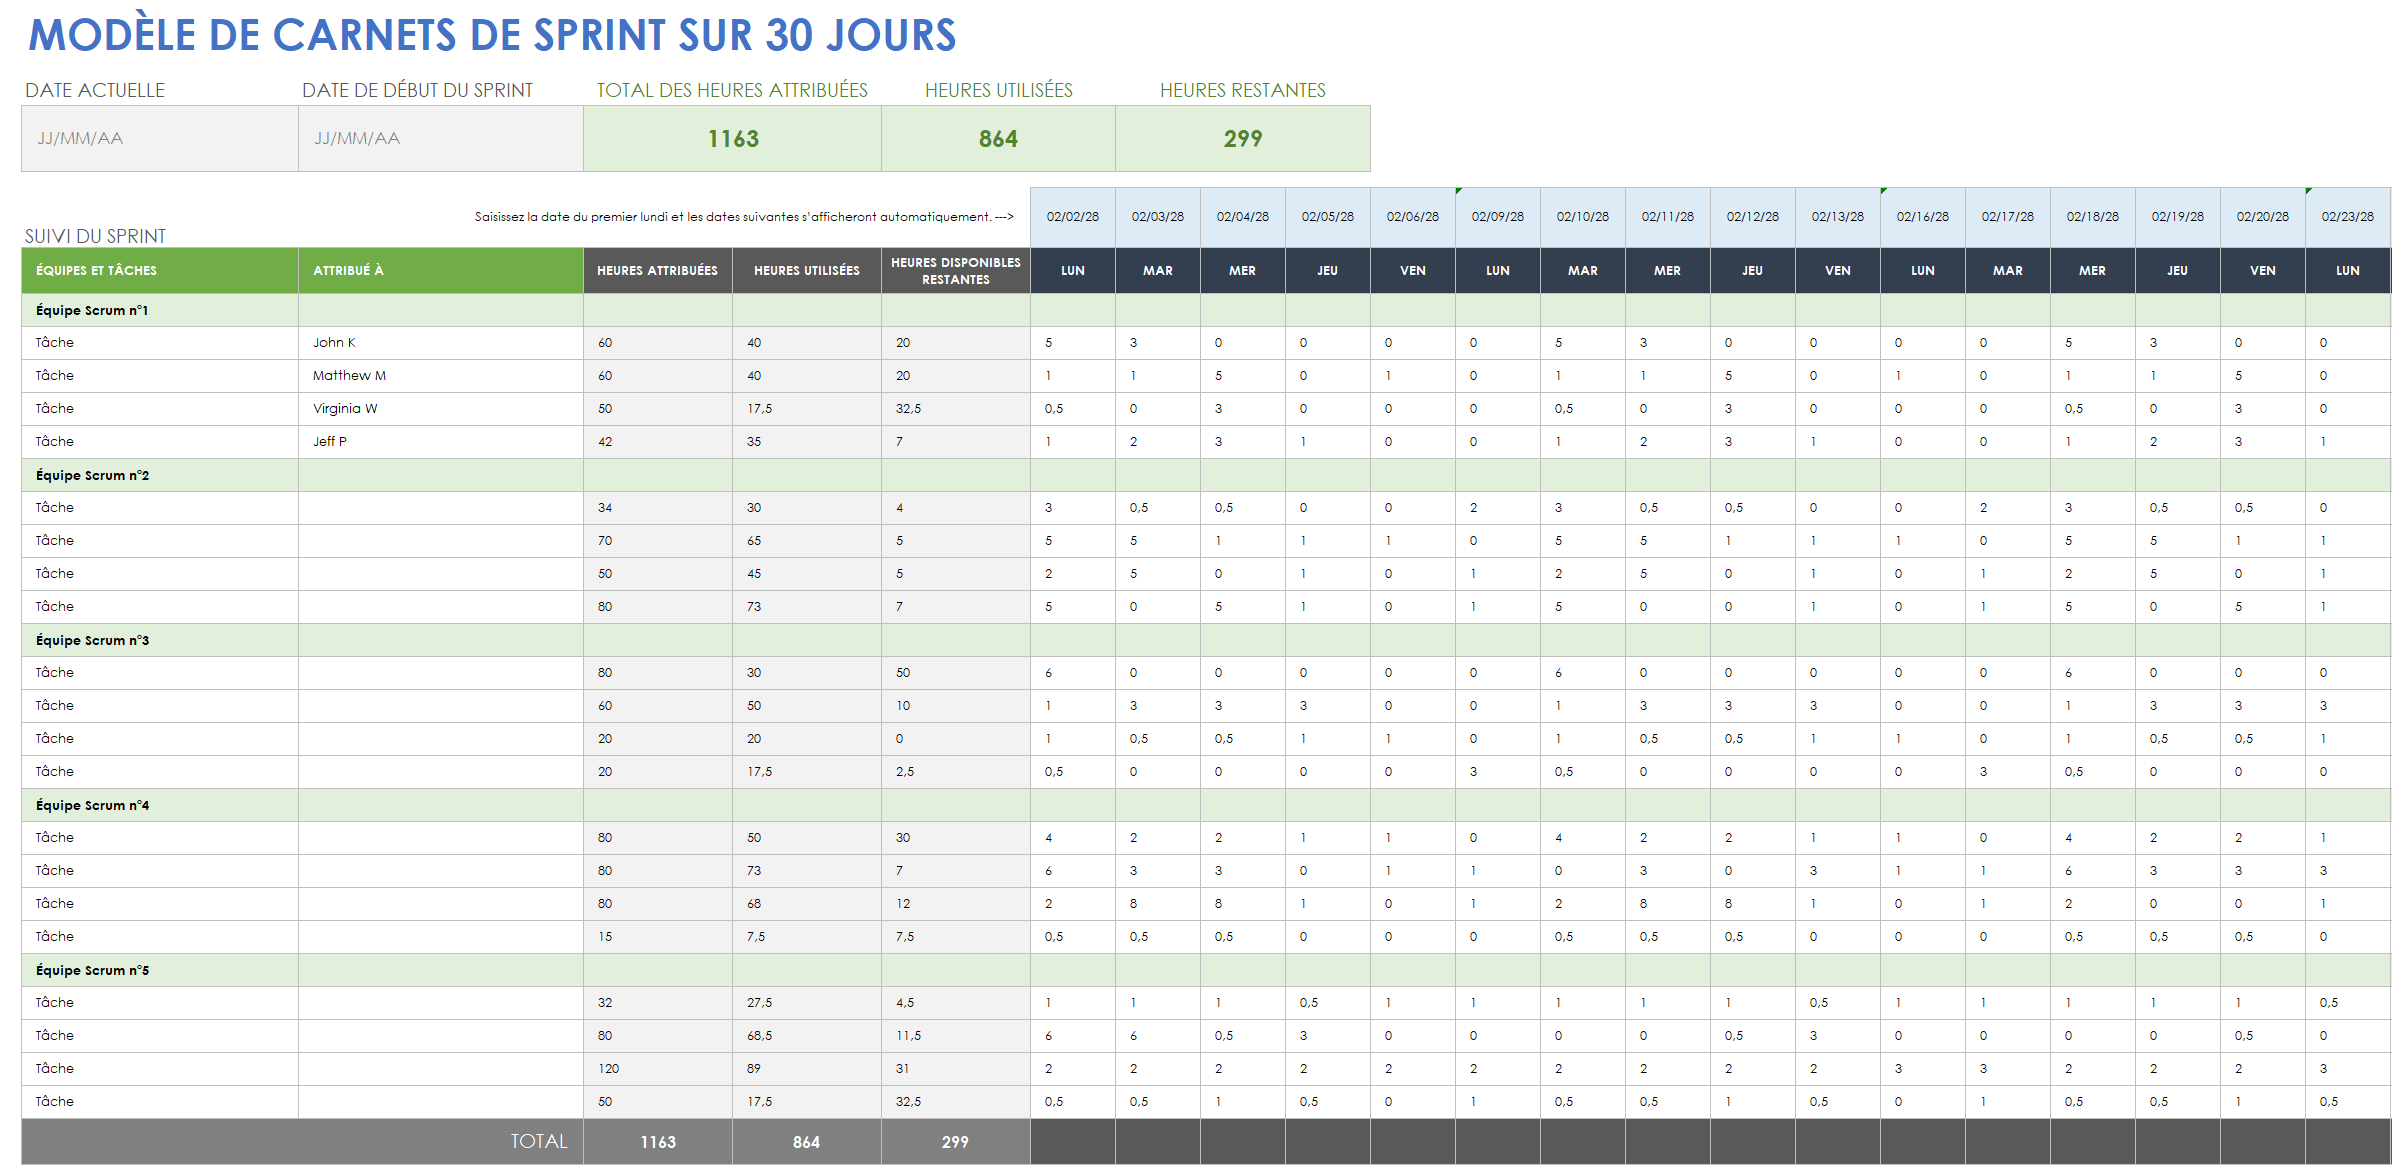Select Équipe Scrum n°2 row label
This screenshot has height=1174, width=2392.
point(92,476)
